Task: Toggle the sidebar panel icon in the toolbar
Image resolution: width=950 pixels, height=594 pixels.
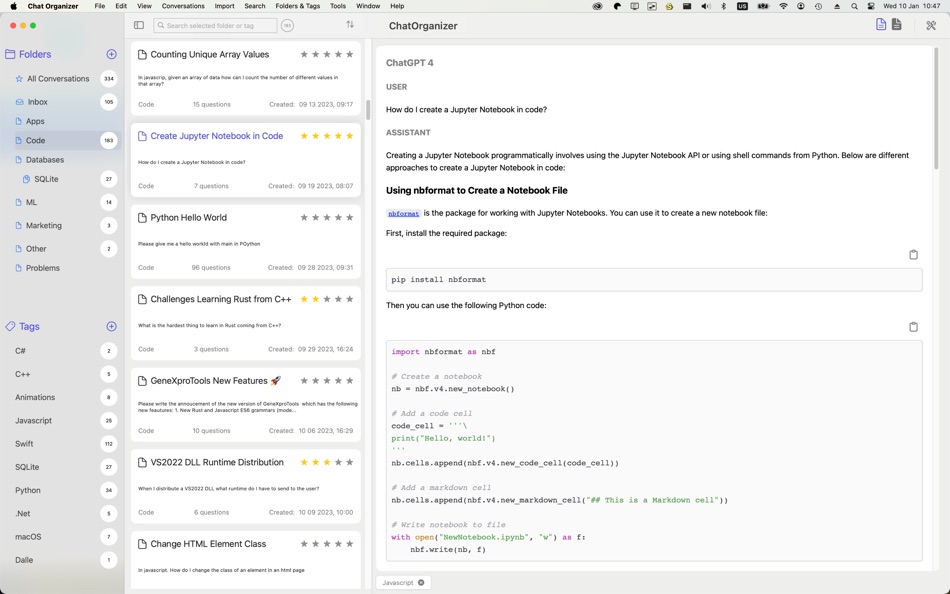Action: pos(139,25)
